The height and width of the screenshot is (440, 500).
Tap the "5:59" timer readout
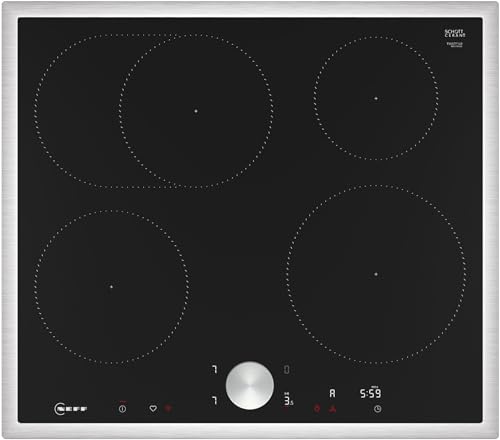[x=370, y=393]
